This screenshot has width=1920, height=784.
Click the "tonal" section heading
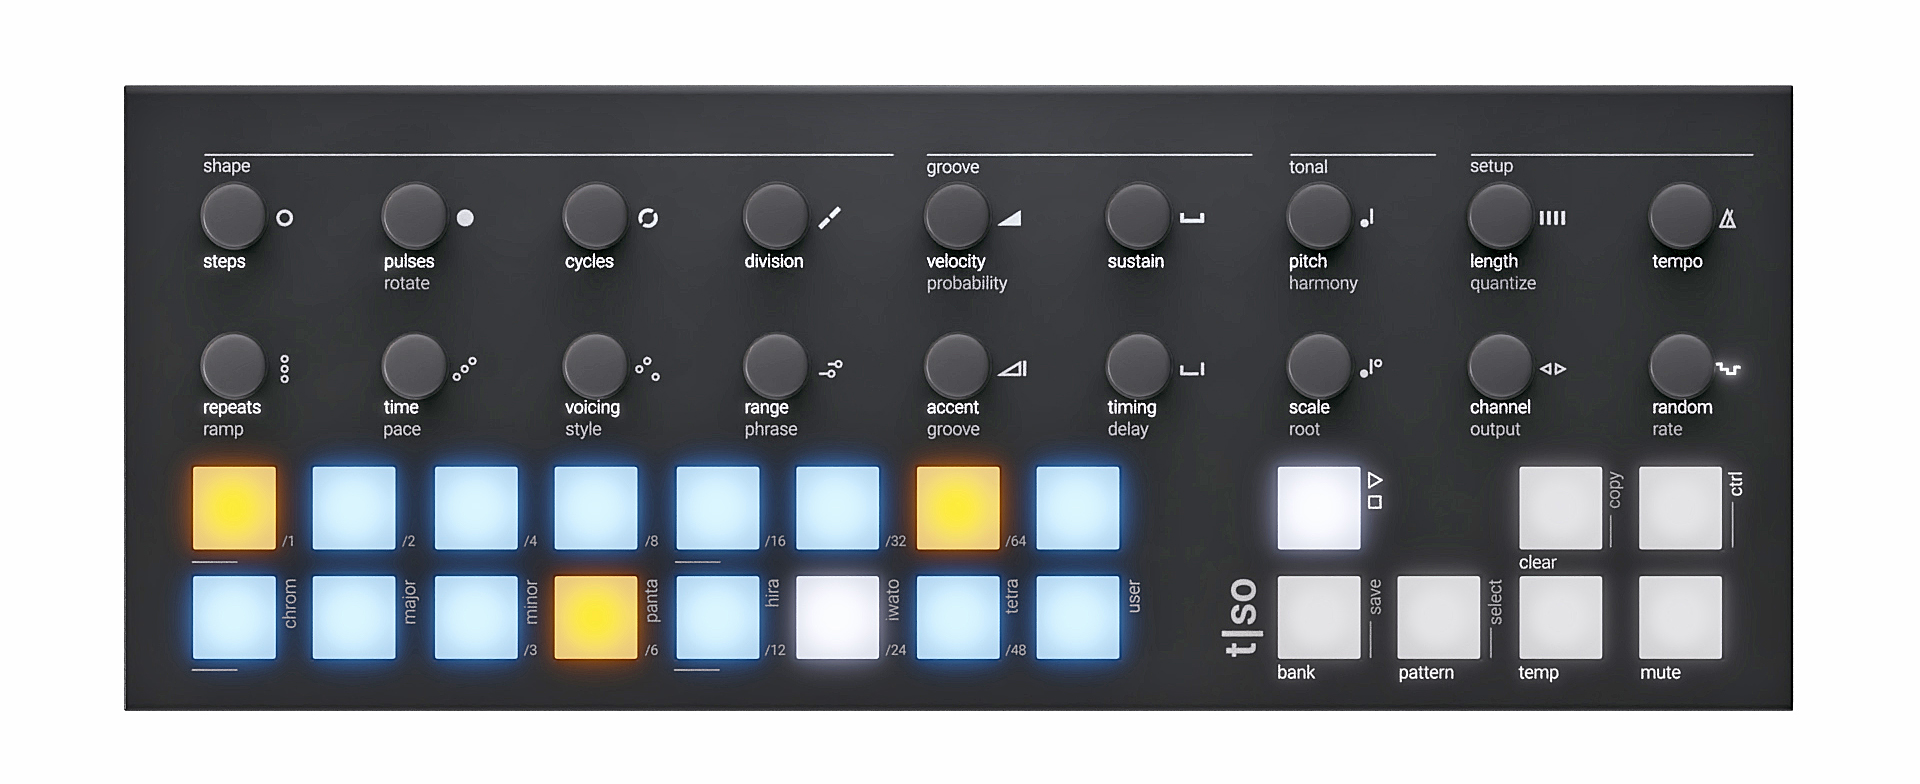(x=1308, y=167)
